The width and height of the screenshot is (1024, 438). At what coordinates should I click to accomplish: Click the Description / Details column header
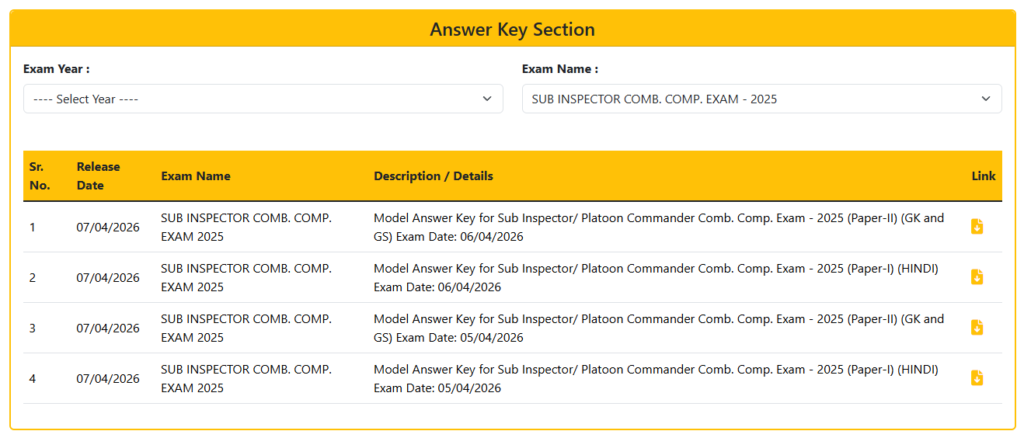click(433, 176)
